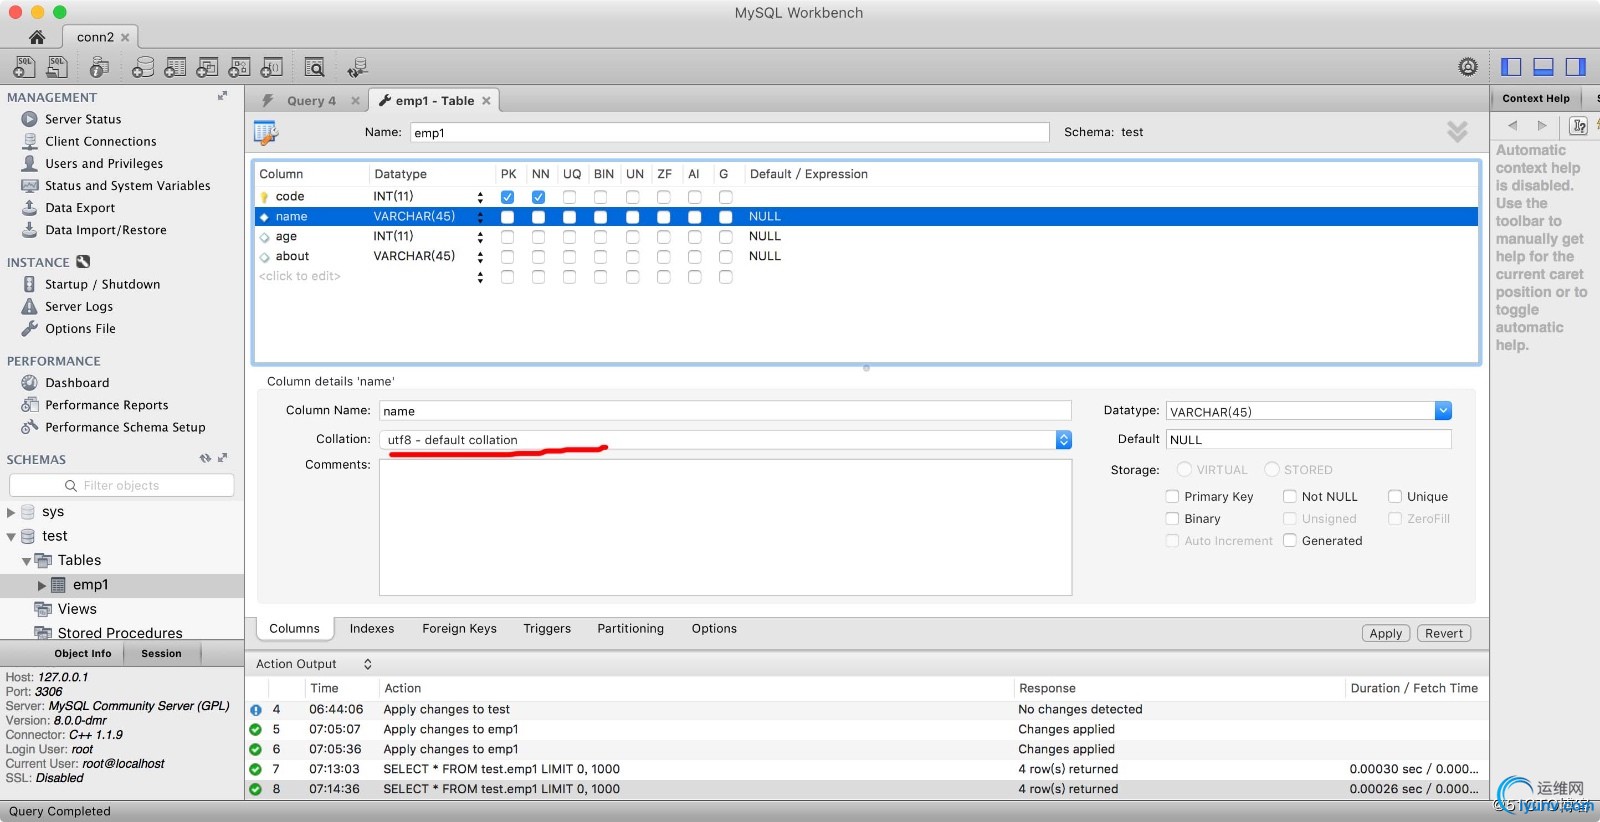Expand the Management section maximize icon
This screenshot has height=822, width=1600.
[222, 96]
